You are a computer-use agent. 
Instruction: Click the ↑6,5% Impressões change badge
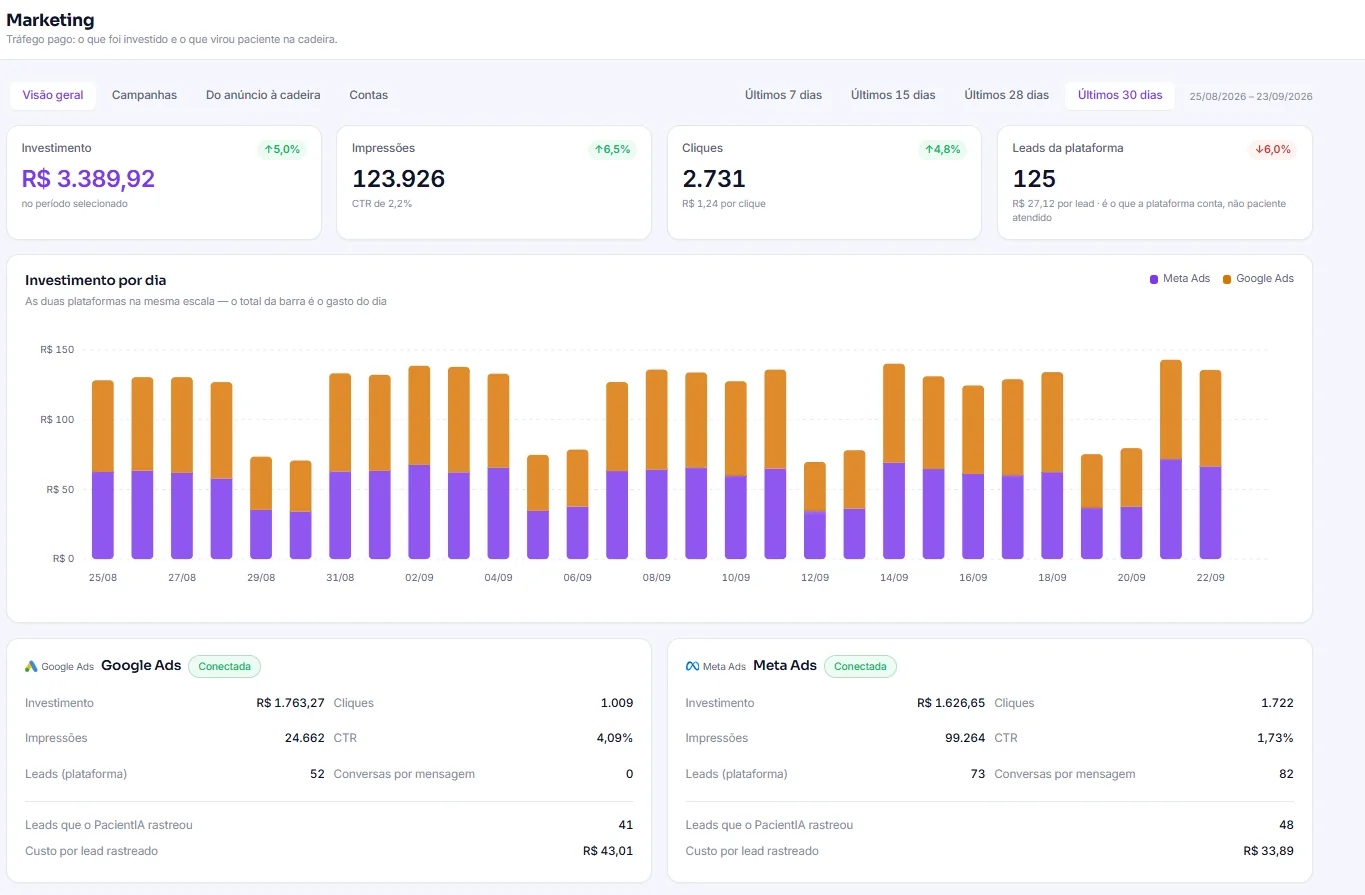(x=612, y=149)
